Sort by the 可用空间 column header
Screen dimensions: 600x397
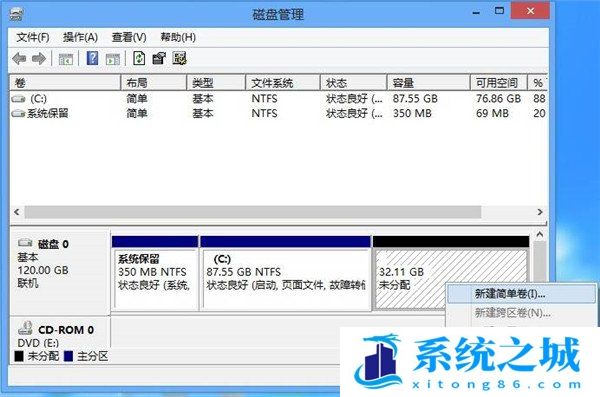499,83
